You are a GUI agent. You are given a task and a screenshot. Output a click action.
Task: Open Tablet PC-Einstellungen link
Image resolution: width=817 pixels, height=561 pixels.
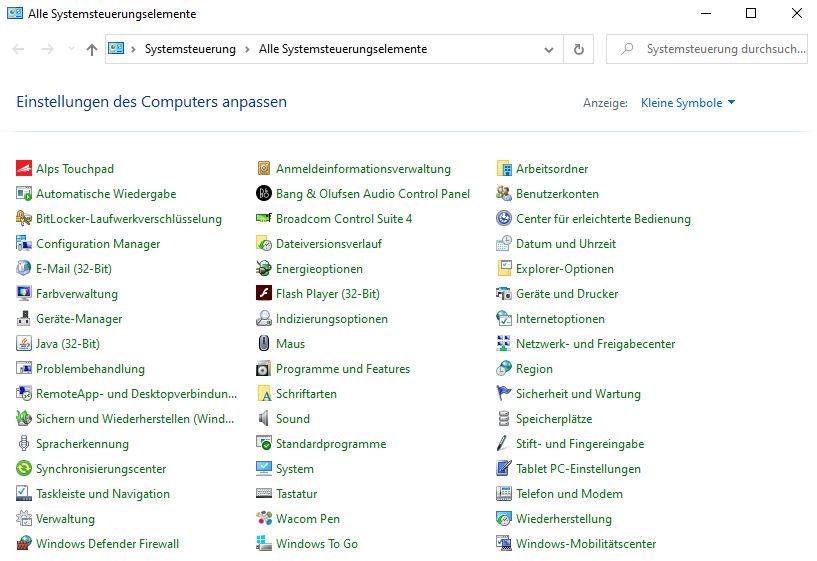[578, 469]
